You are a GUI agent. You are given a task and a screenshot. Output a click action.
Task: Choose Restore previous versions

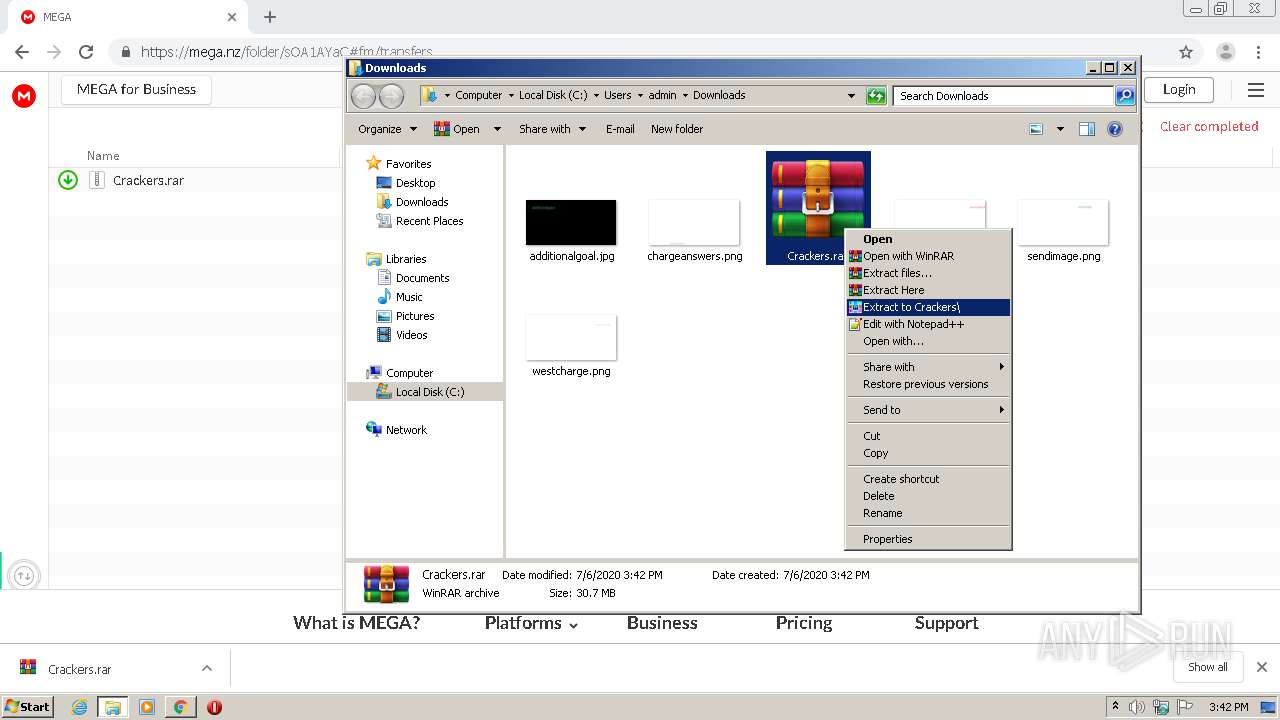tap(928, 384)
